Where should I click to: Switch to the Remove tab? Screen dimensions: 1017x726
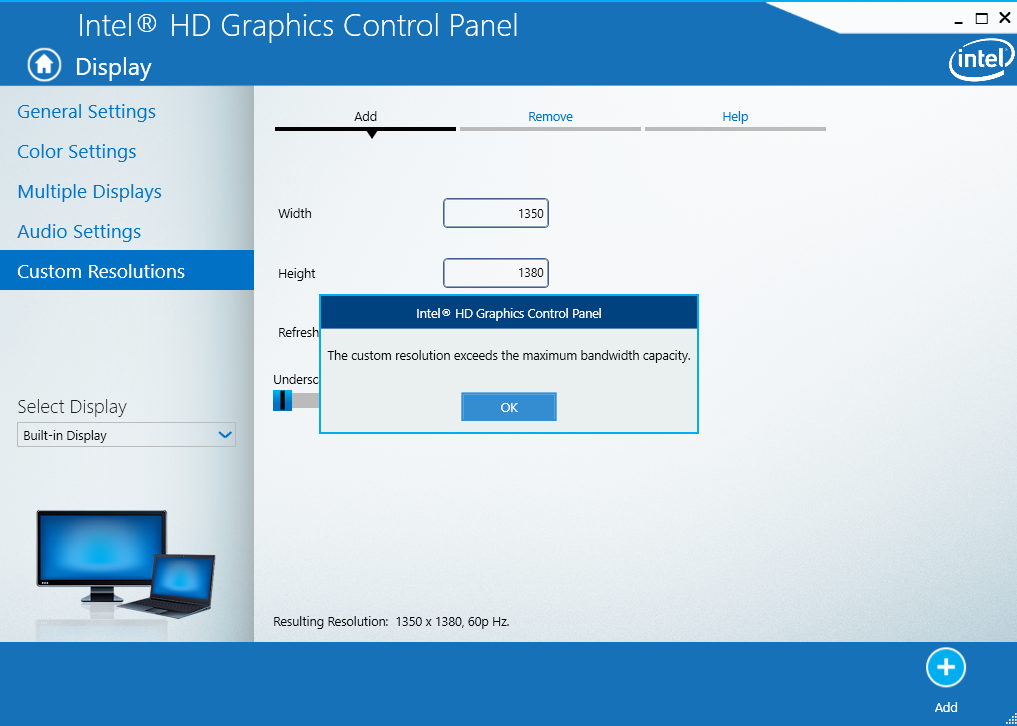(550, 117)
